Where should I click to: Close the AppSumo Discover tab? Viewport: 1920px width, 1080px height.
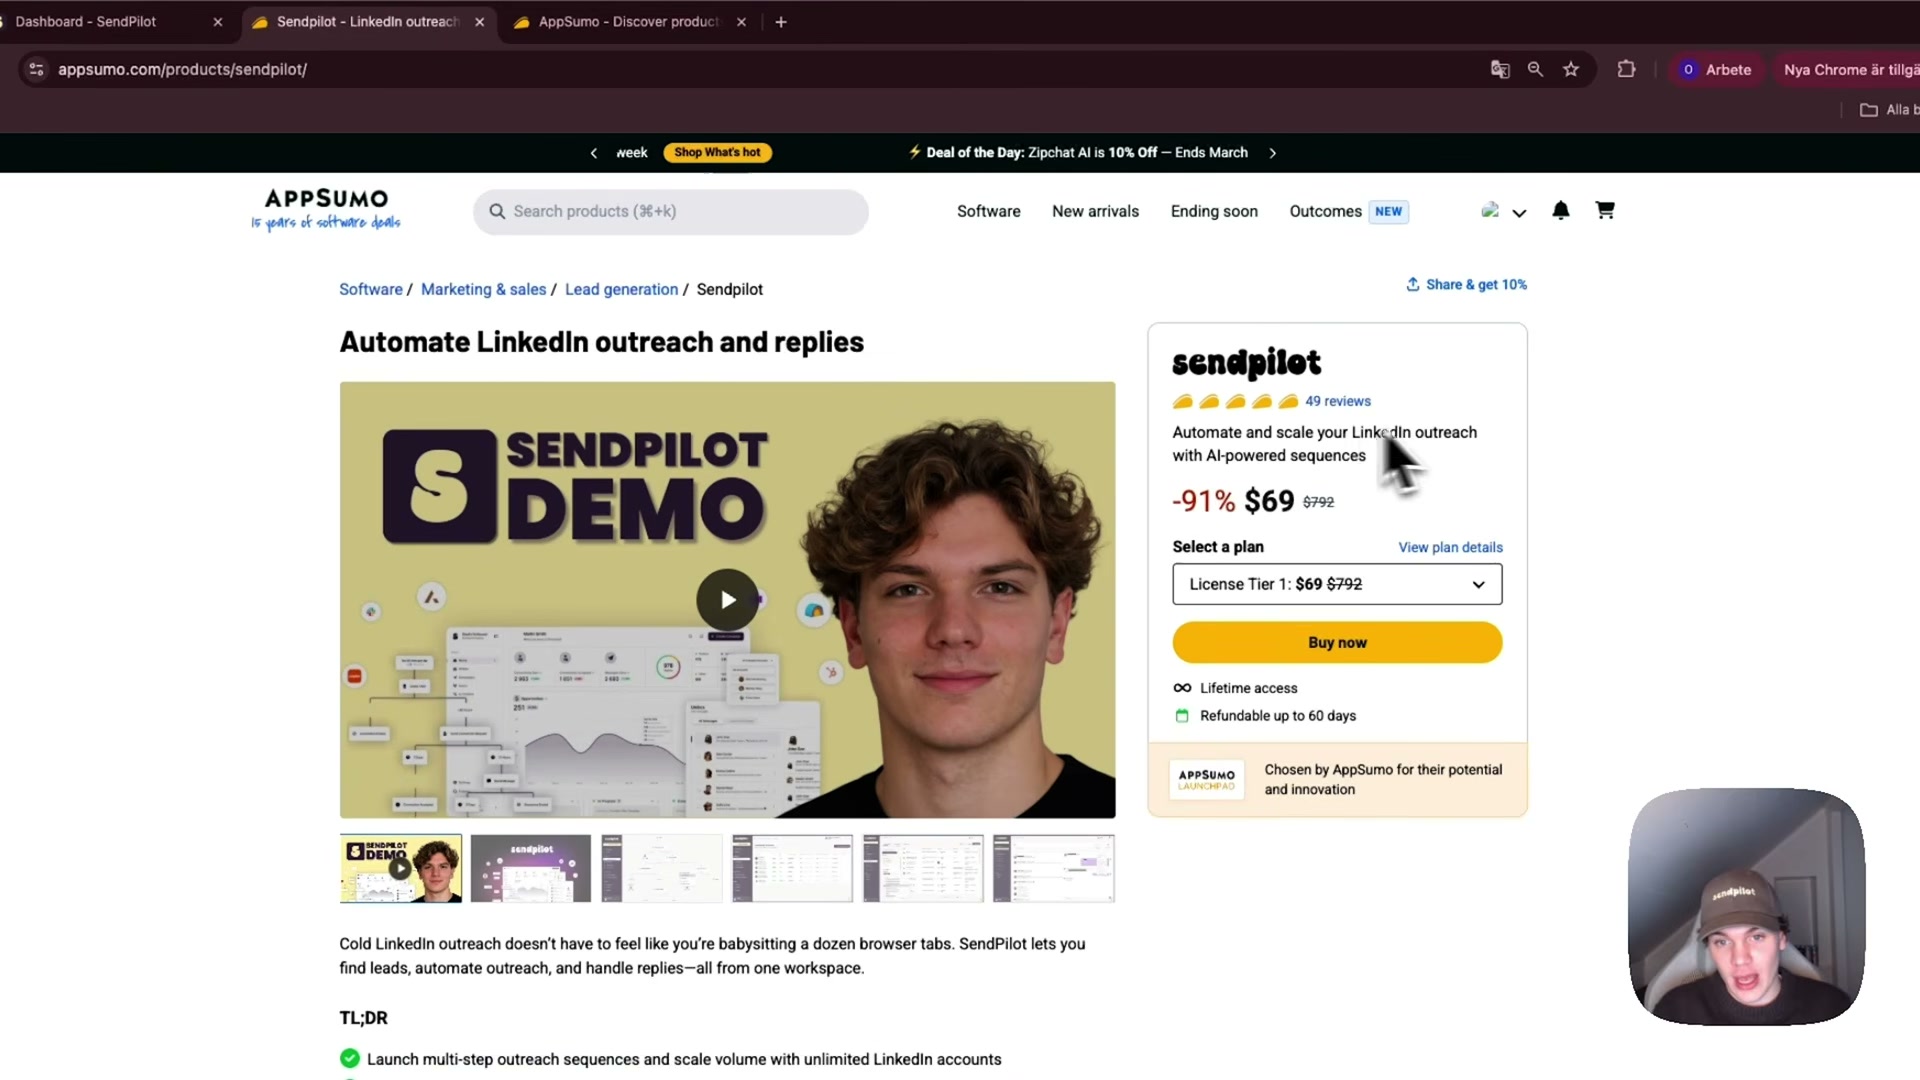click(x=741, y=22)
